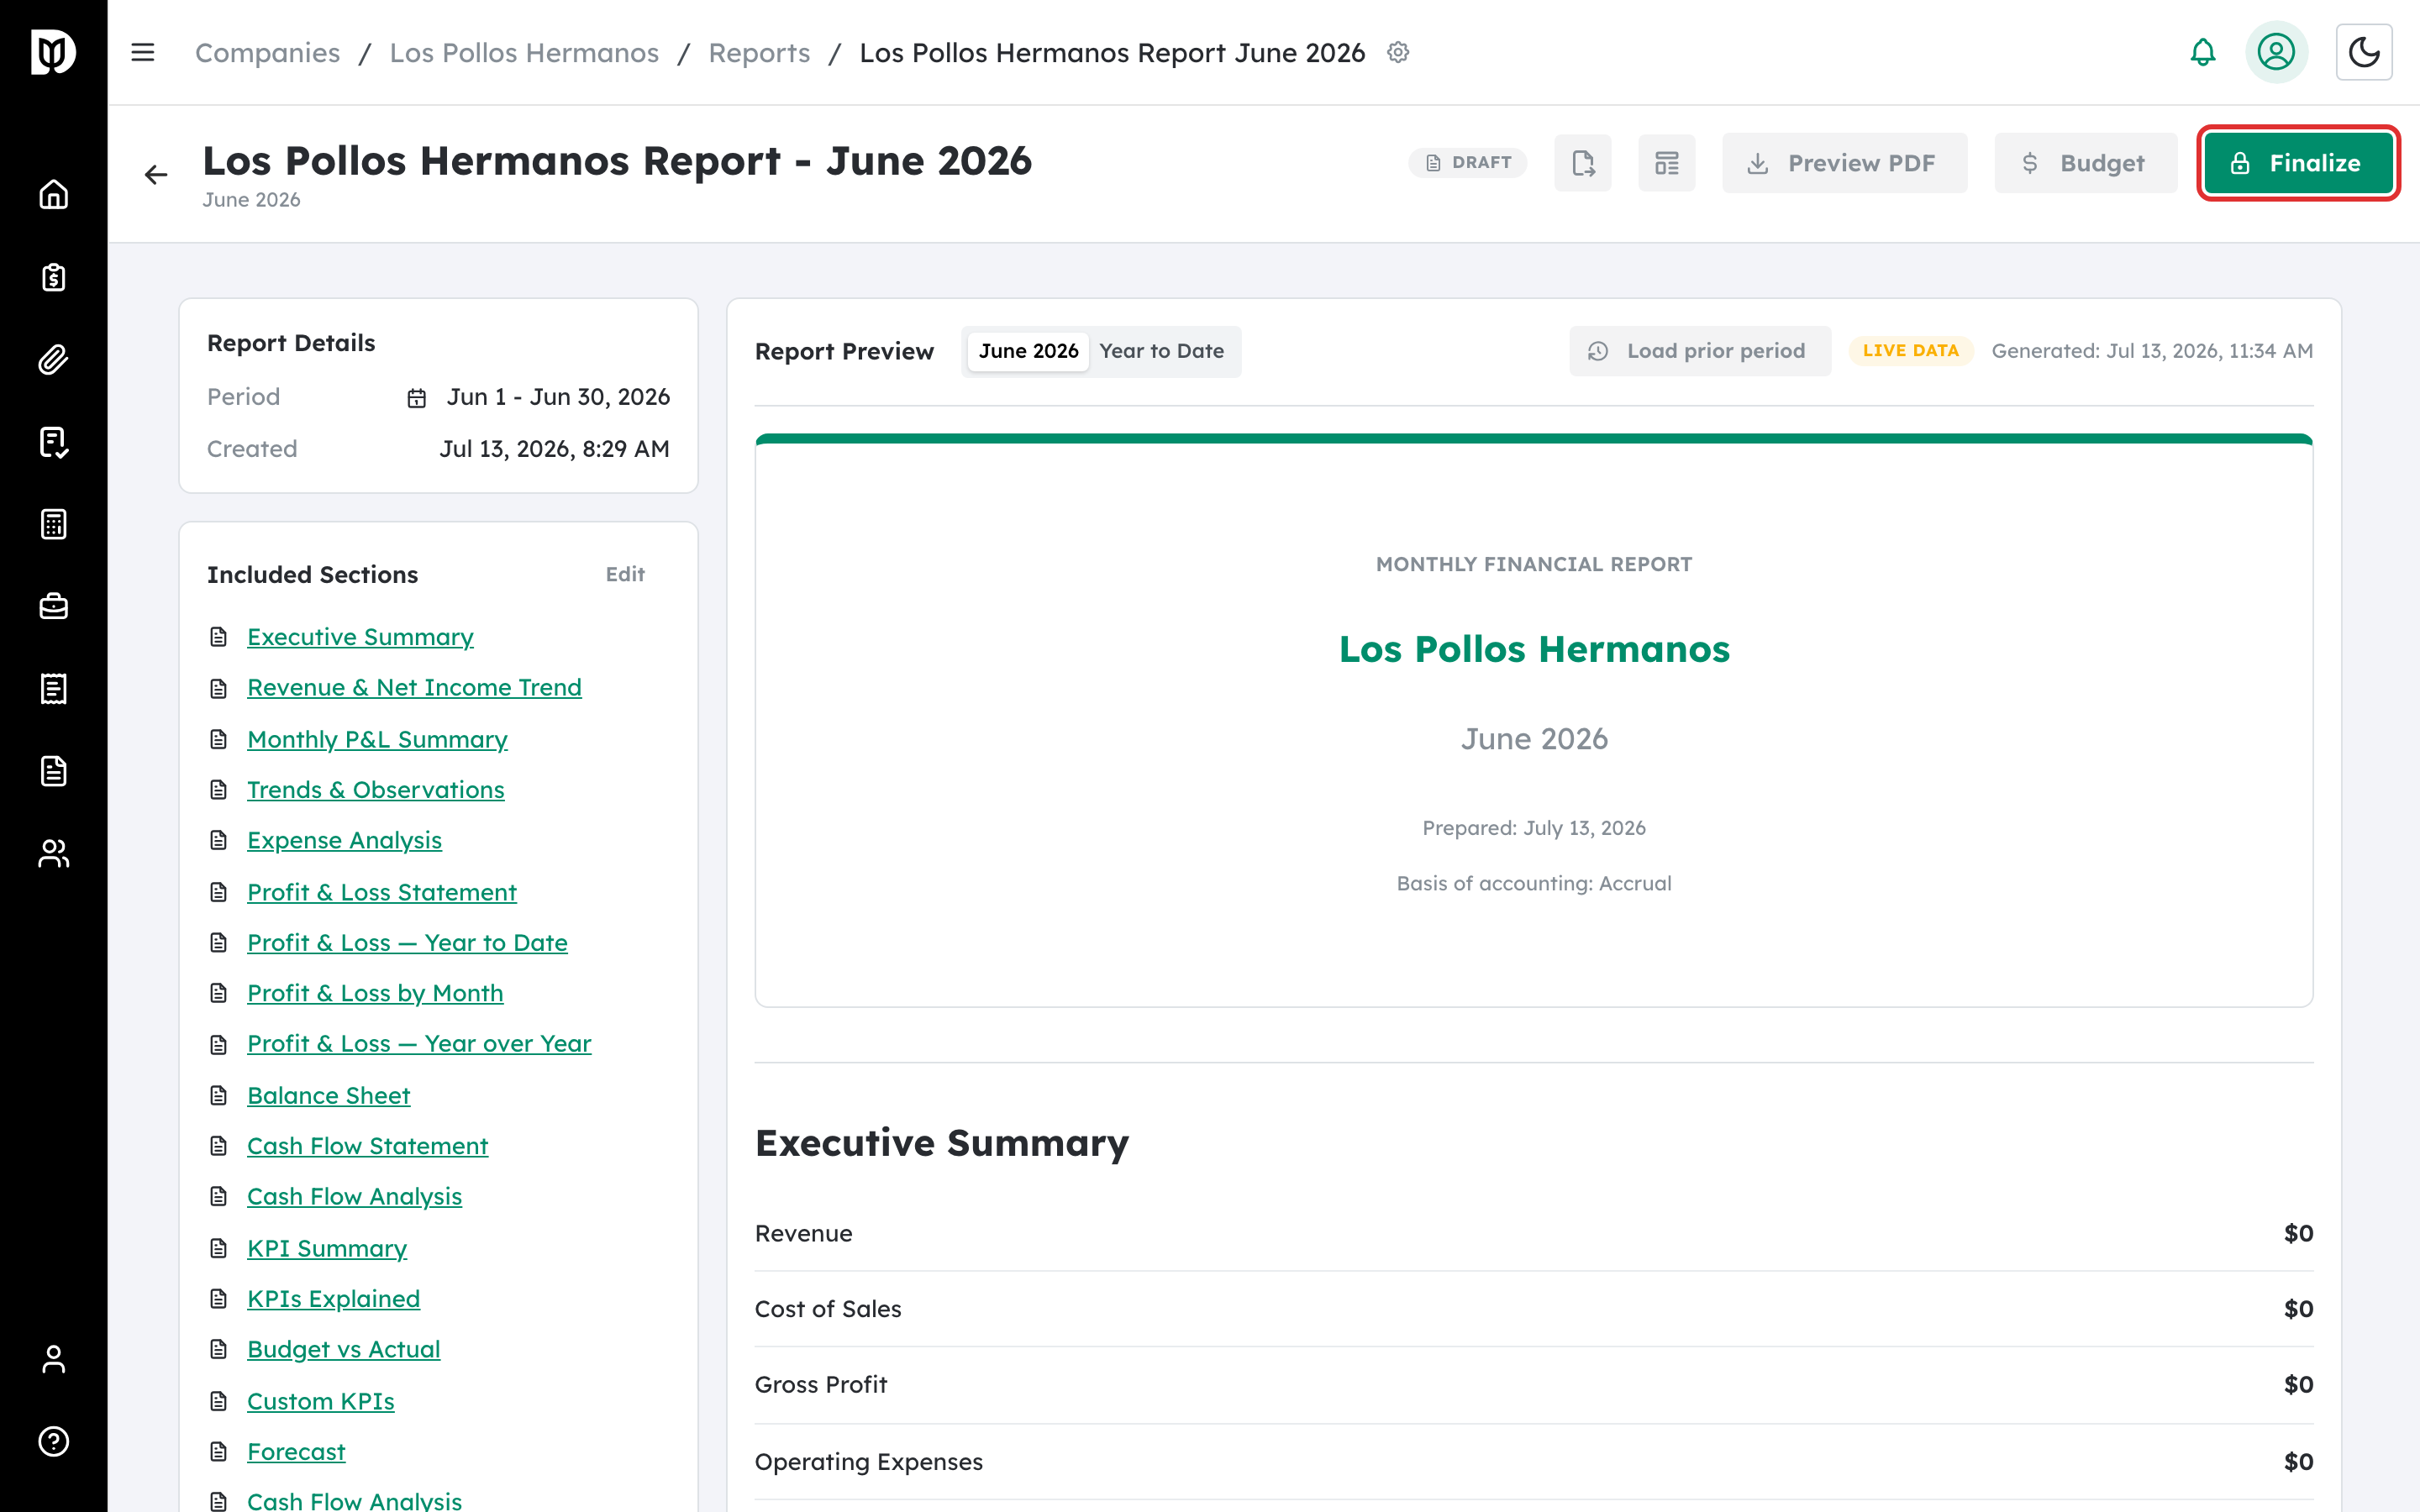Open Cash Flow Statement link

coord(367,1146)
